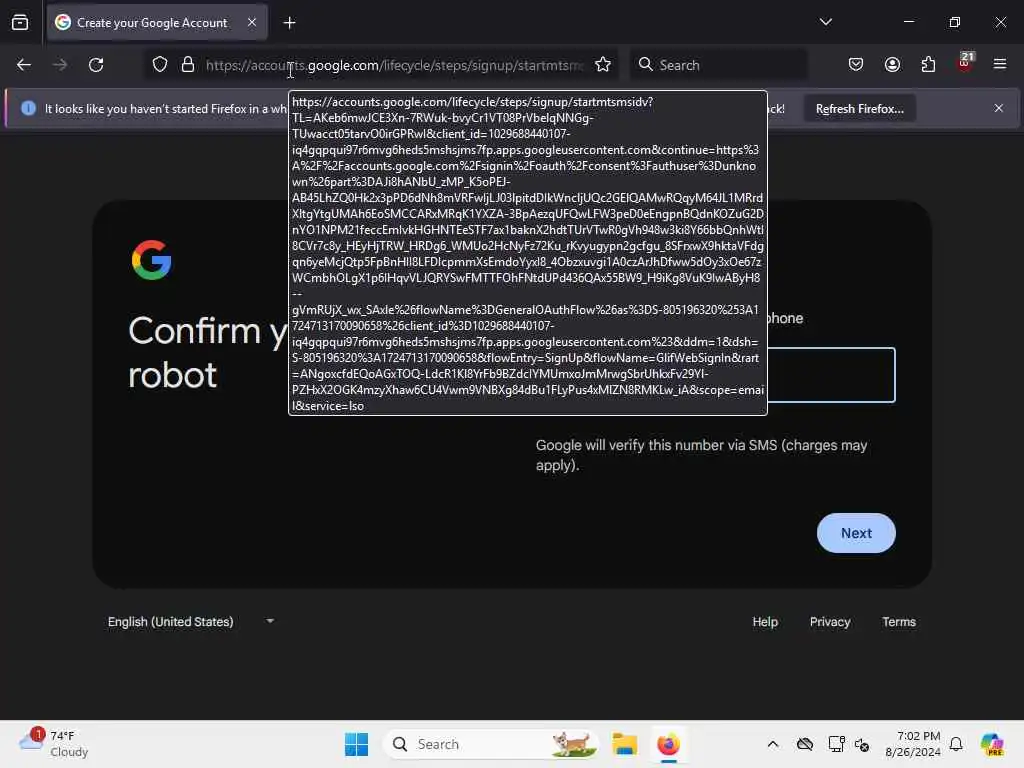The width and height of the screenshot is (1024, 768).
Task: Click the info icon in the notification bar
Action: [28, 108]
